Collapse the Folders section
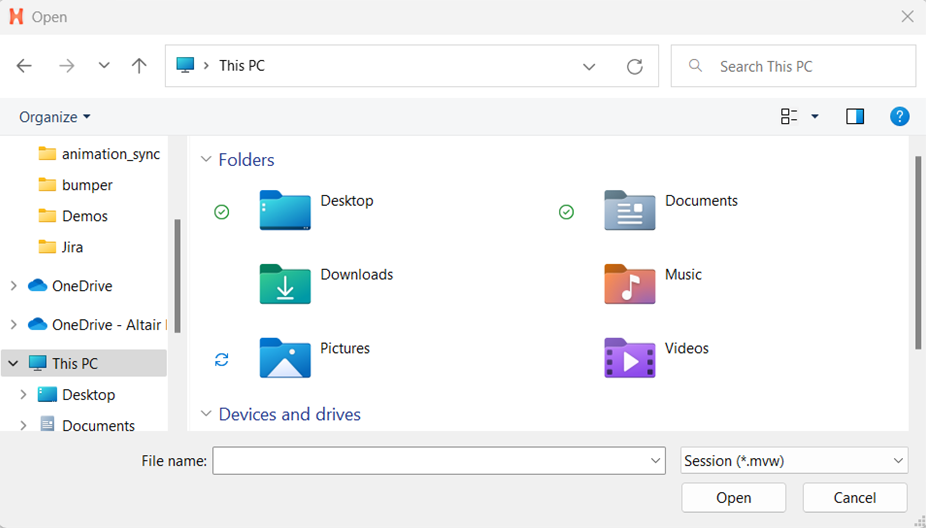This screenshot has width=926, height=528. click(206, 160)
